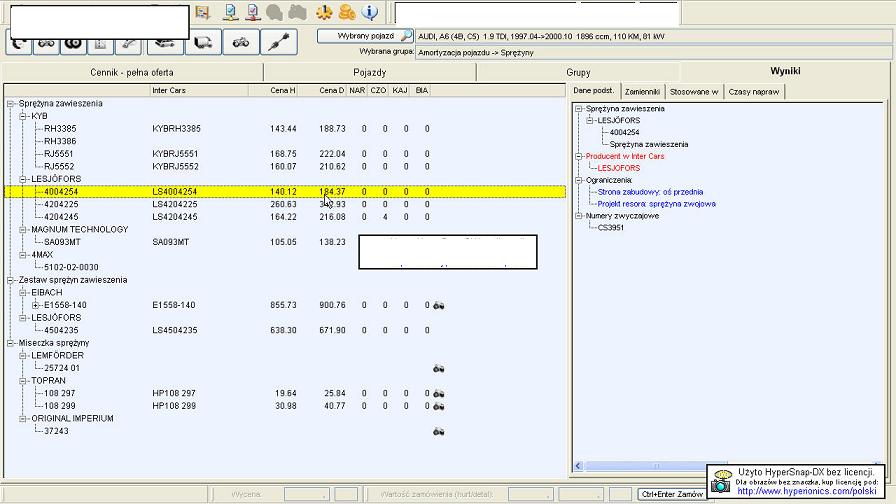Click binoculars icon in 108 297 row
The height and width of the screenshot is (504, 896).
point(439,394)
